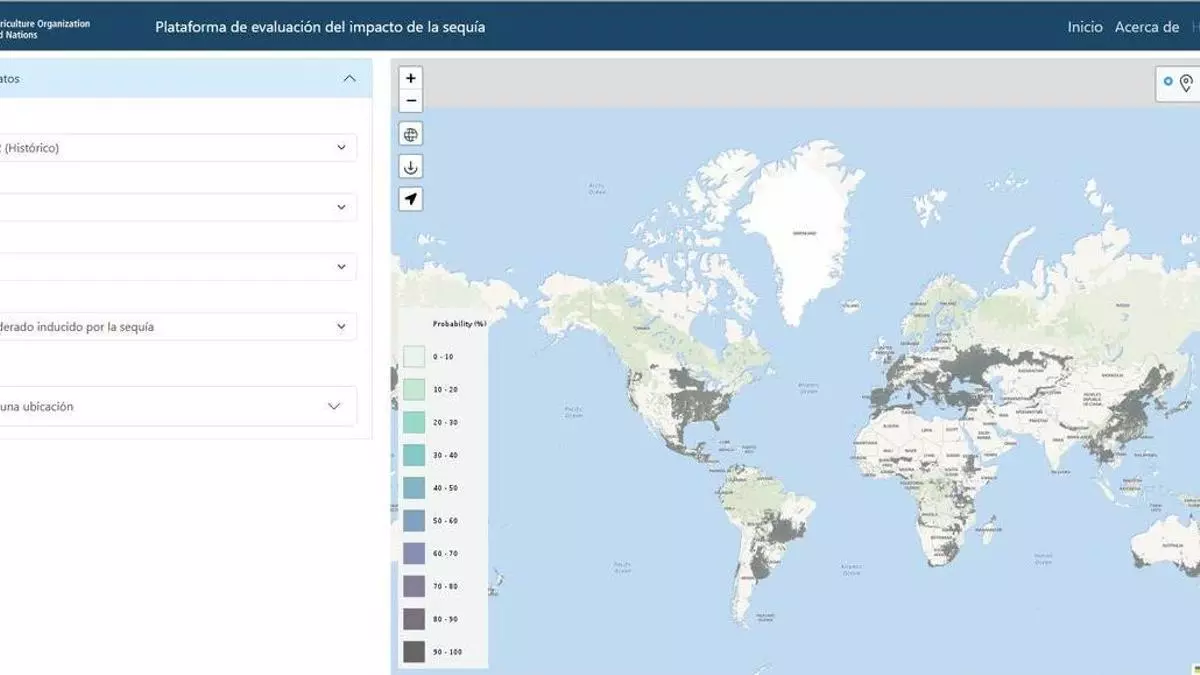Open the Acerca de page
This screenshot has width=1200, height=675.
pyautogui.click(x=1146, y=27)
